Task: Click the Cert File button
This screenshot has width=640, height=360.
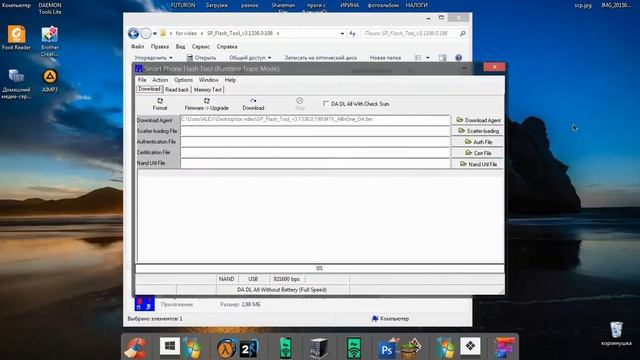Action: (478, 153)
